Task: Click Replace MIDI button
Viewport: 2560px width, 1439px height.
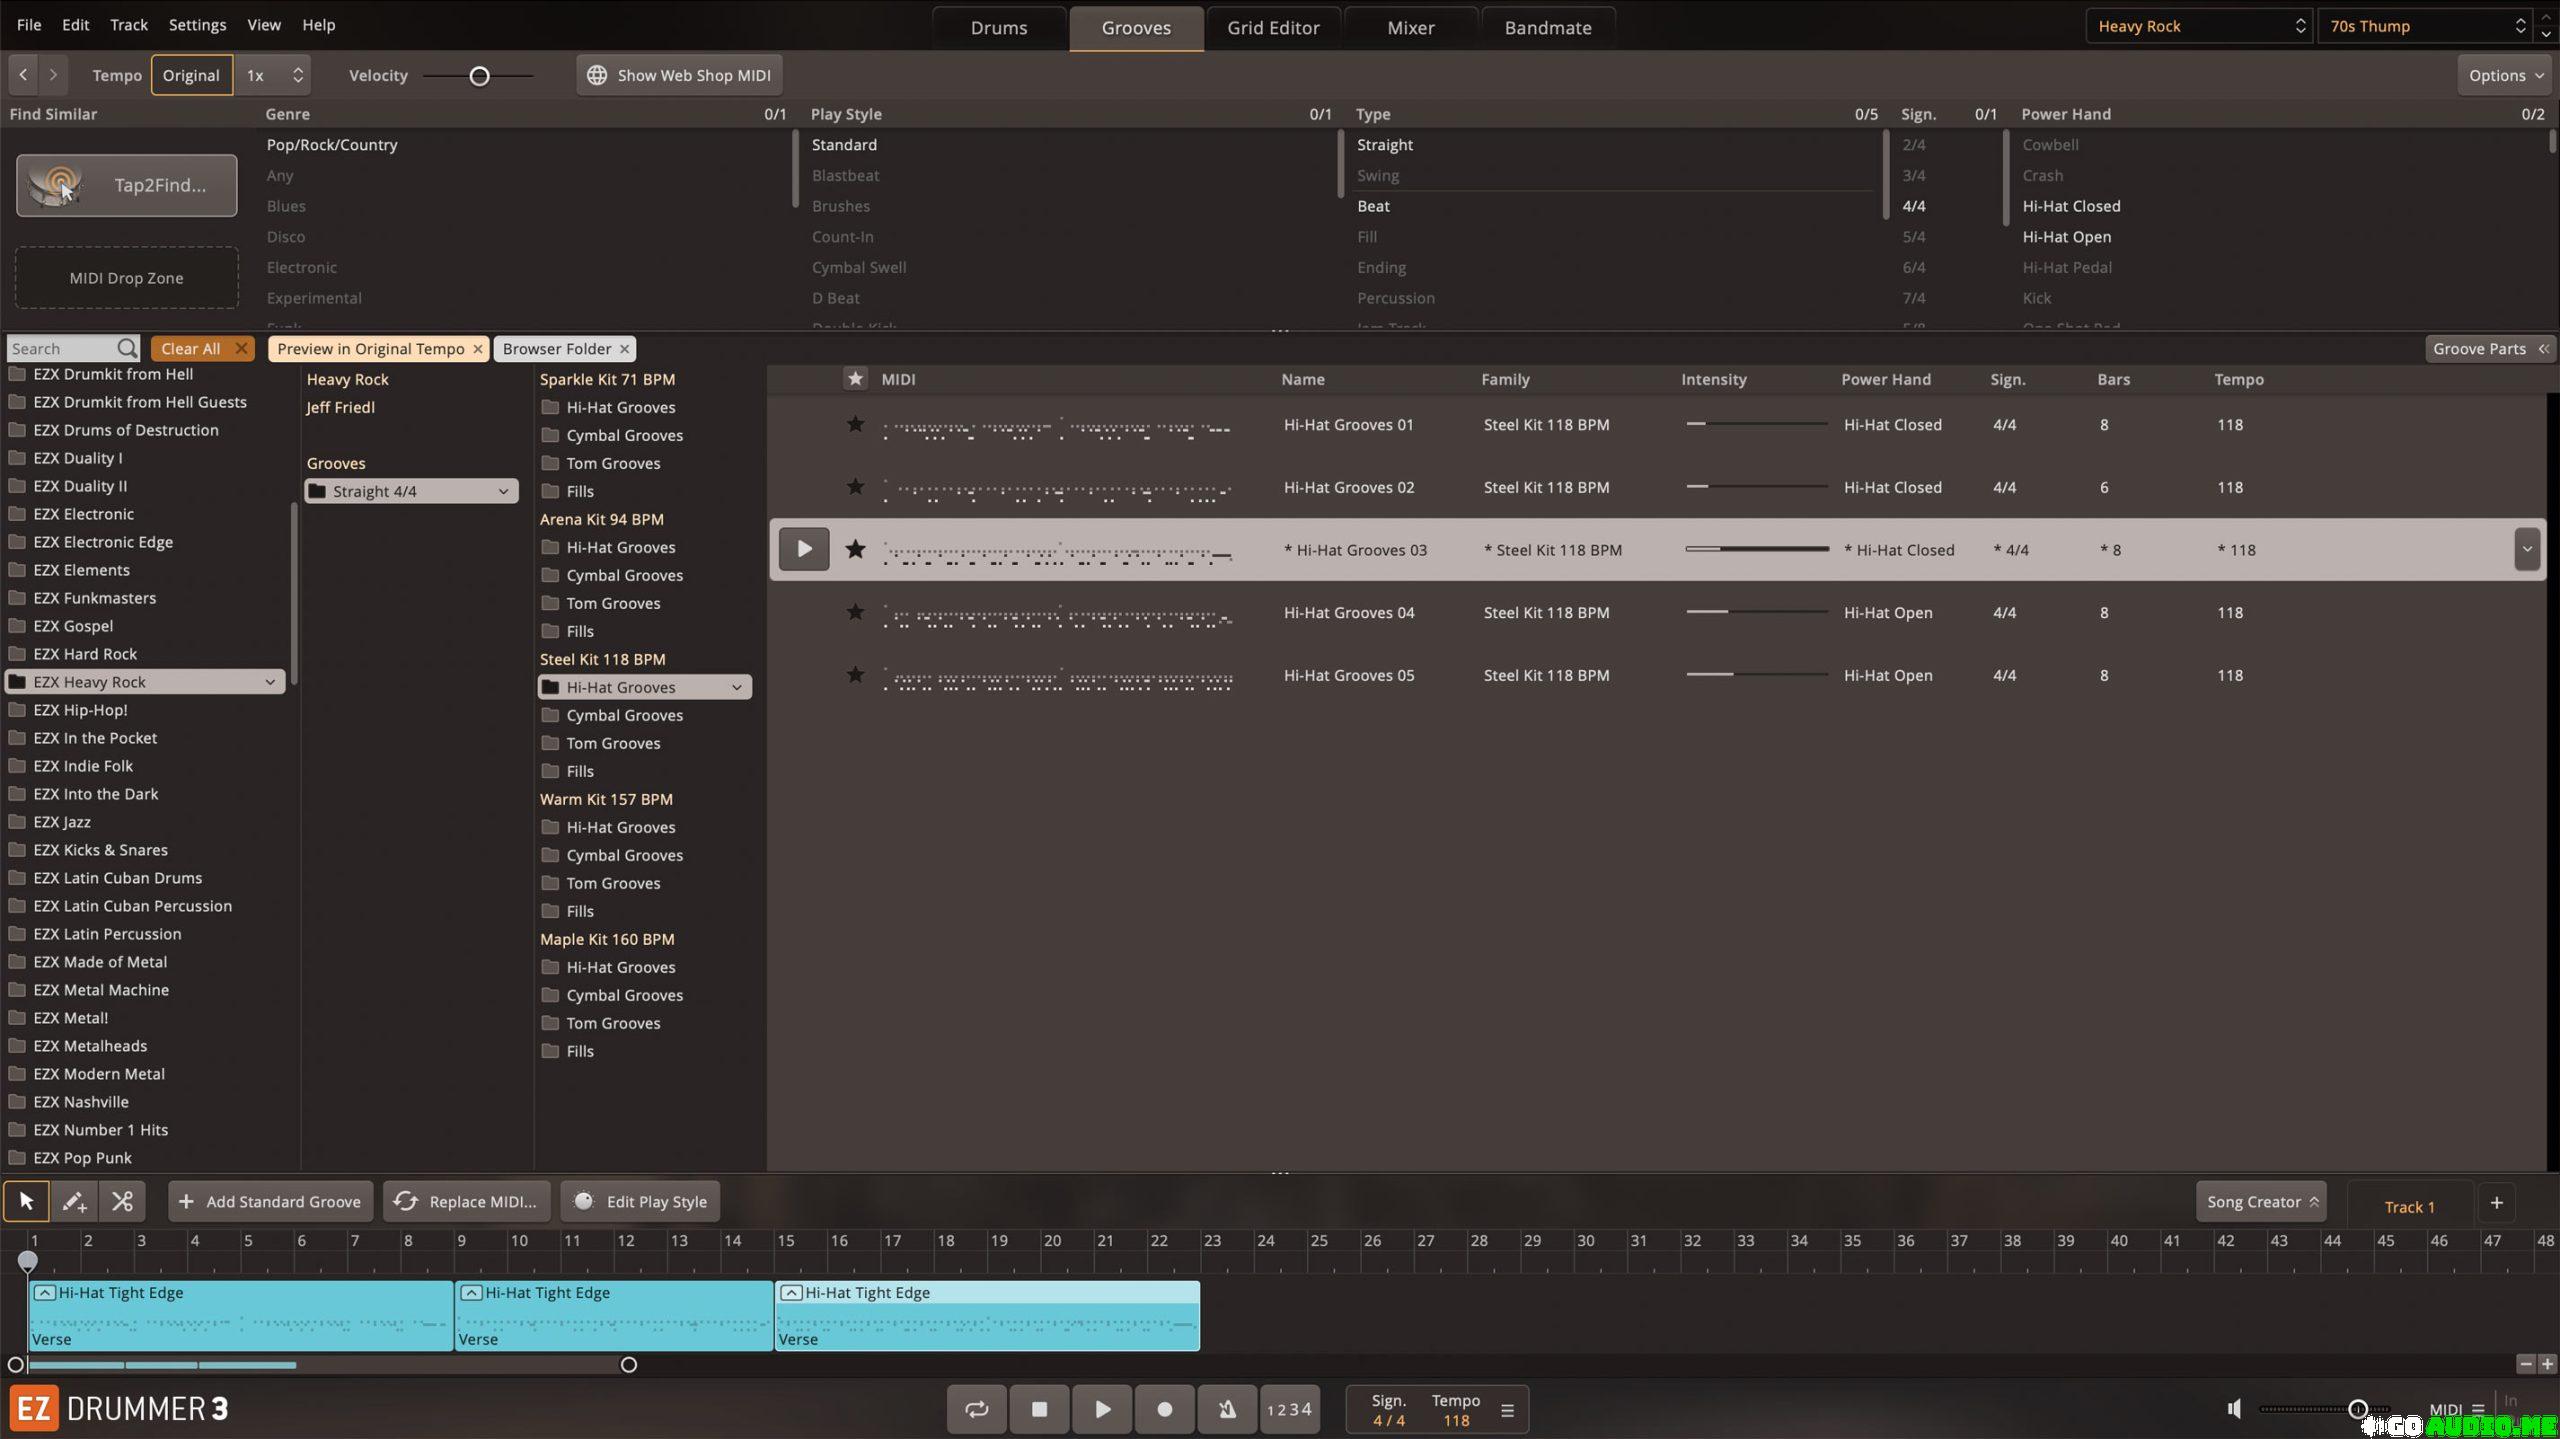Action: pyautogui.click(x=466, y=1201)
